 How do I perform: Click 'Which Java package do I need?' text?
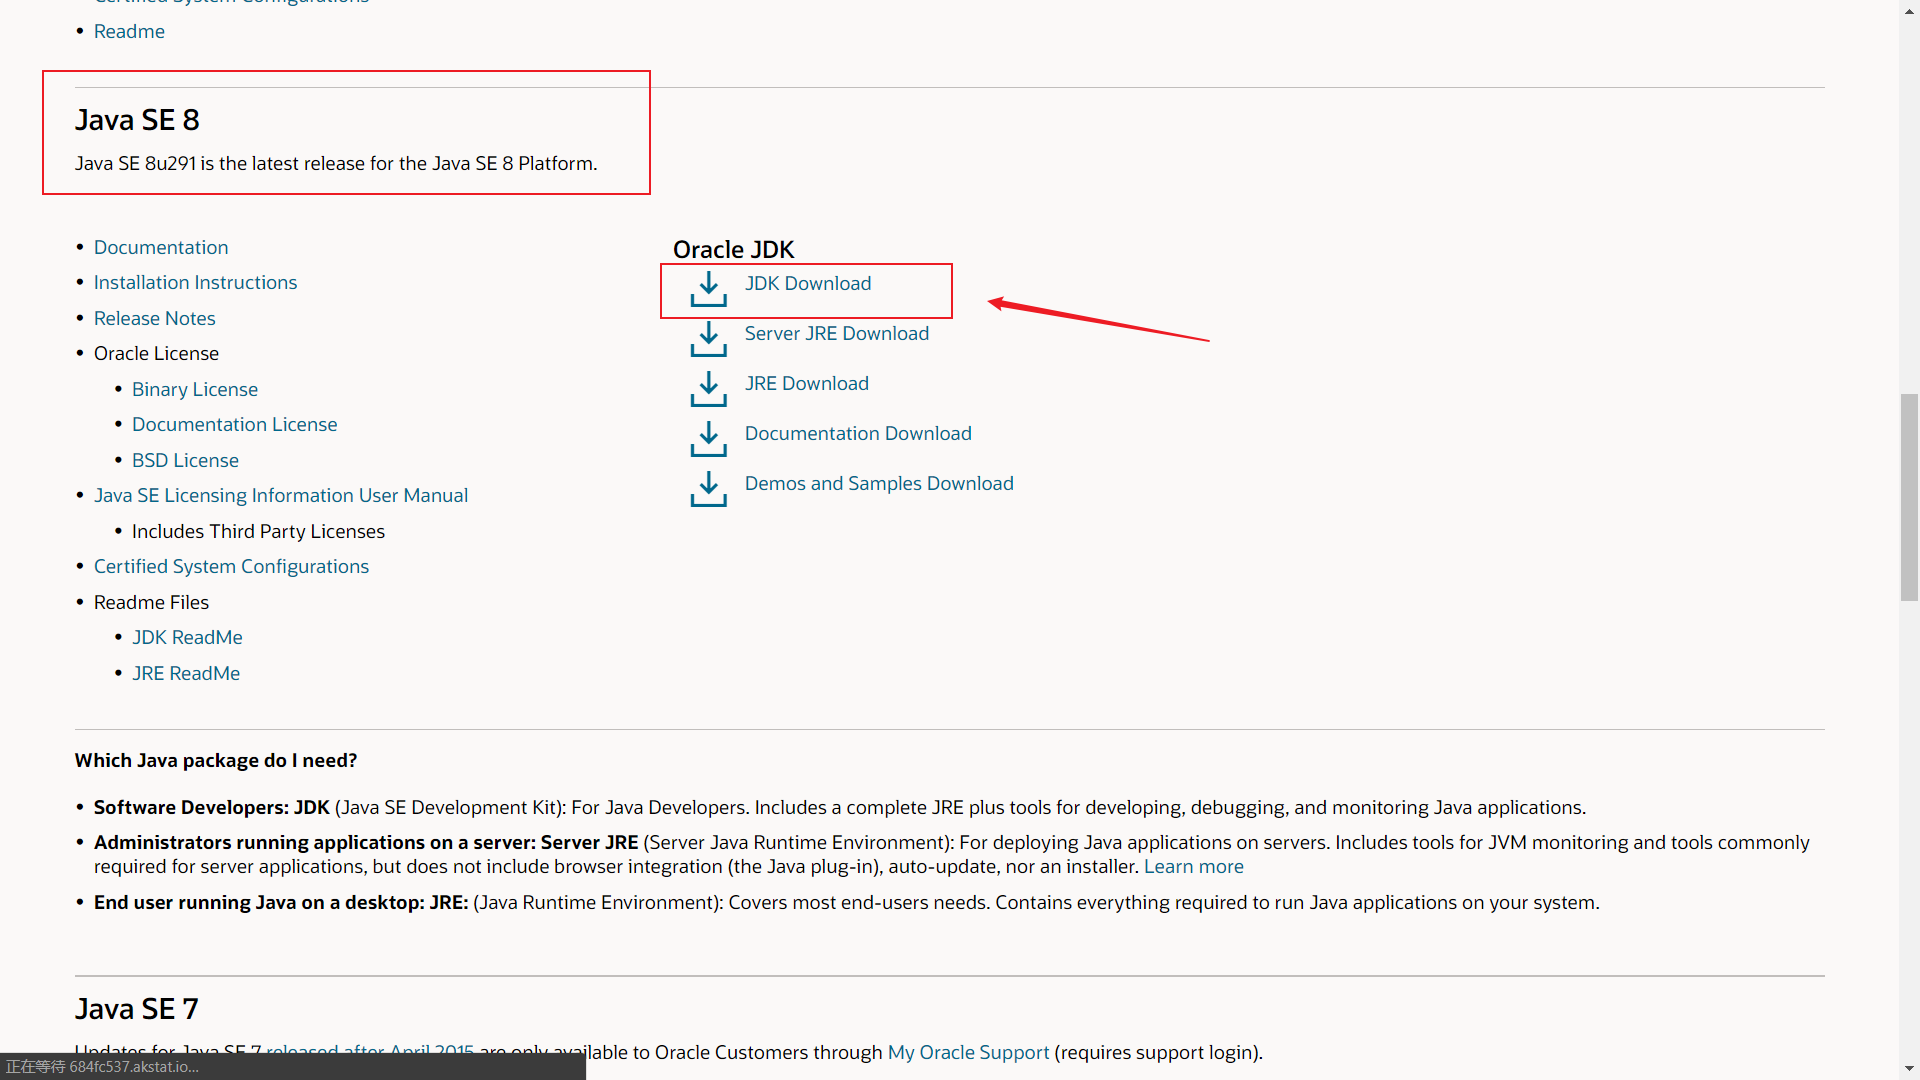pyautogui.click(x=216, y=761)
